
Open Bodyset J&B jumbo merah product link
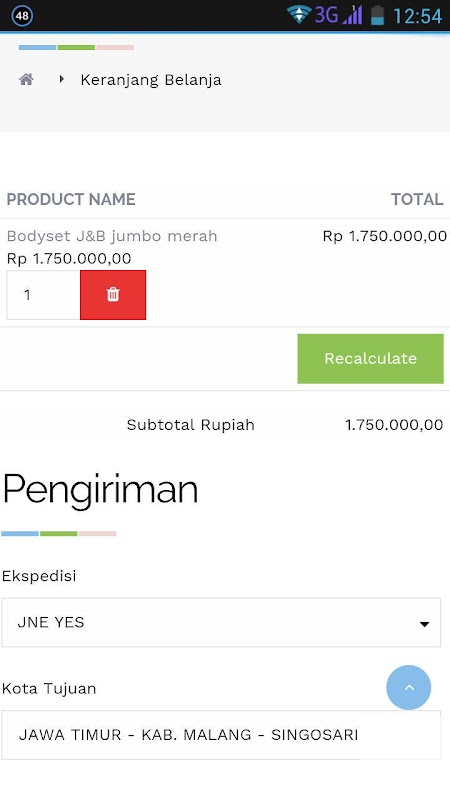click(x=112, y=236)
